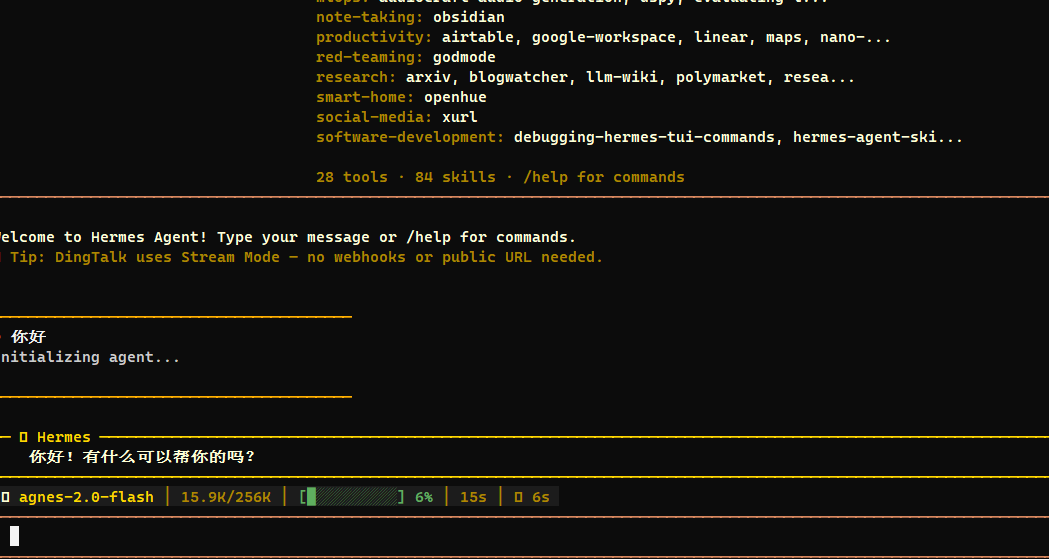Viewport: 1049px width, 559px height.
Task: Click the /help for commands footer text
Action: [x=604, y=177]
